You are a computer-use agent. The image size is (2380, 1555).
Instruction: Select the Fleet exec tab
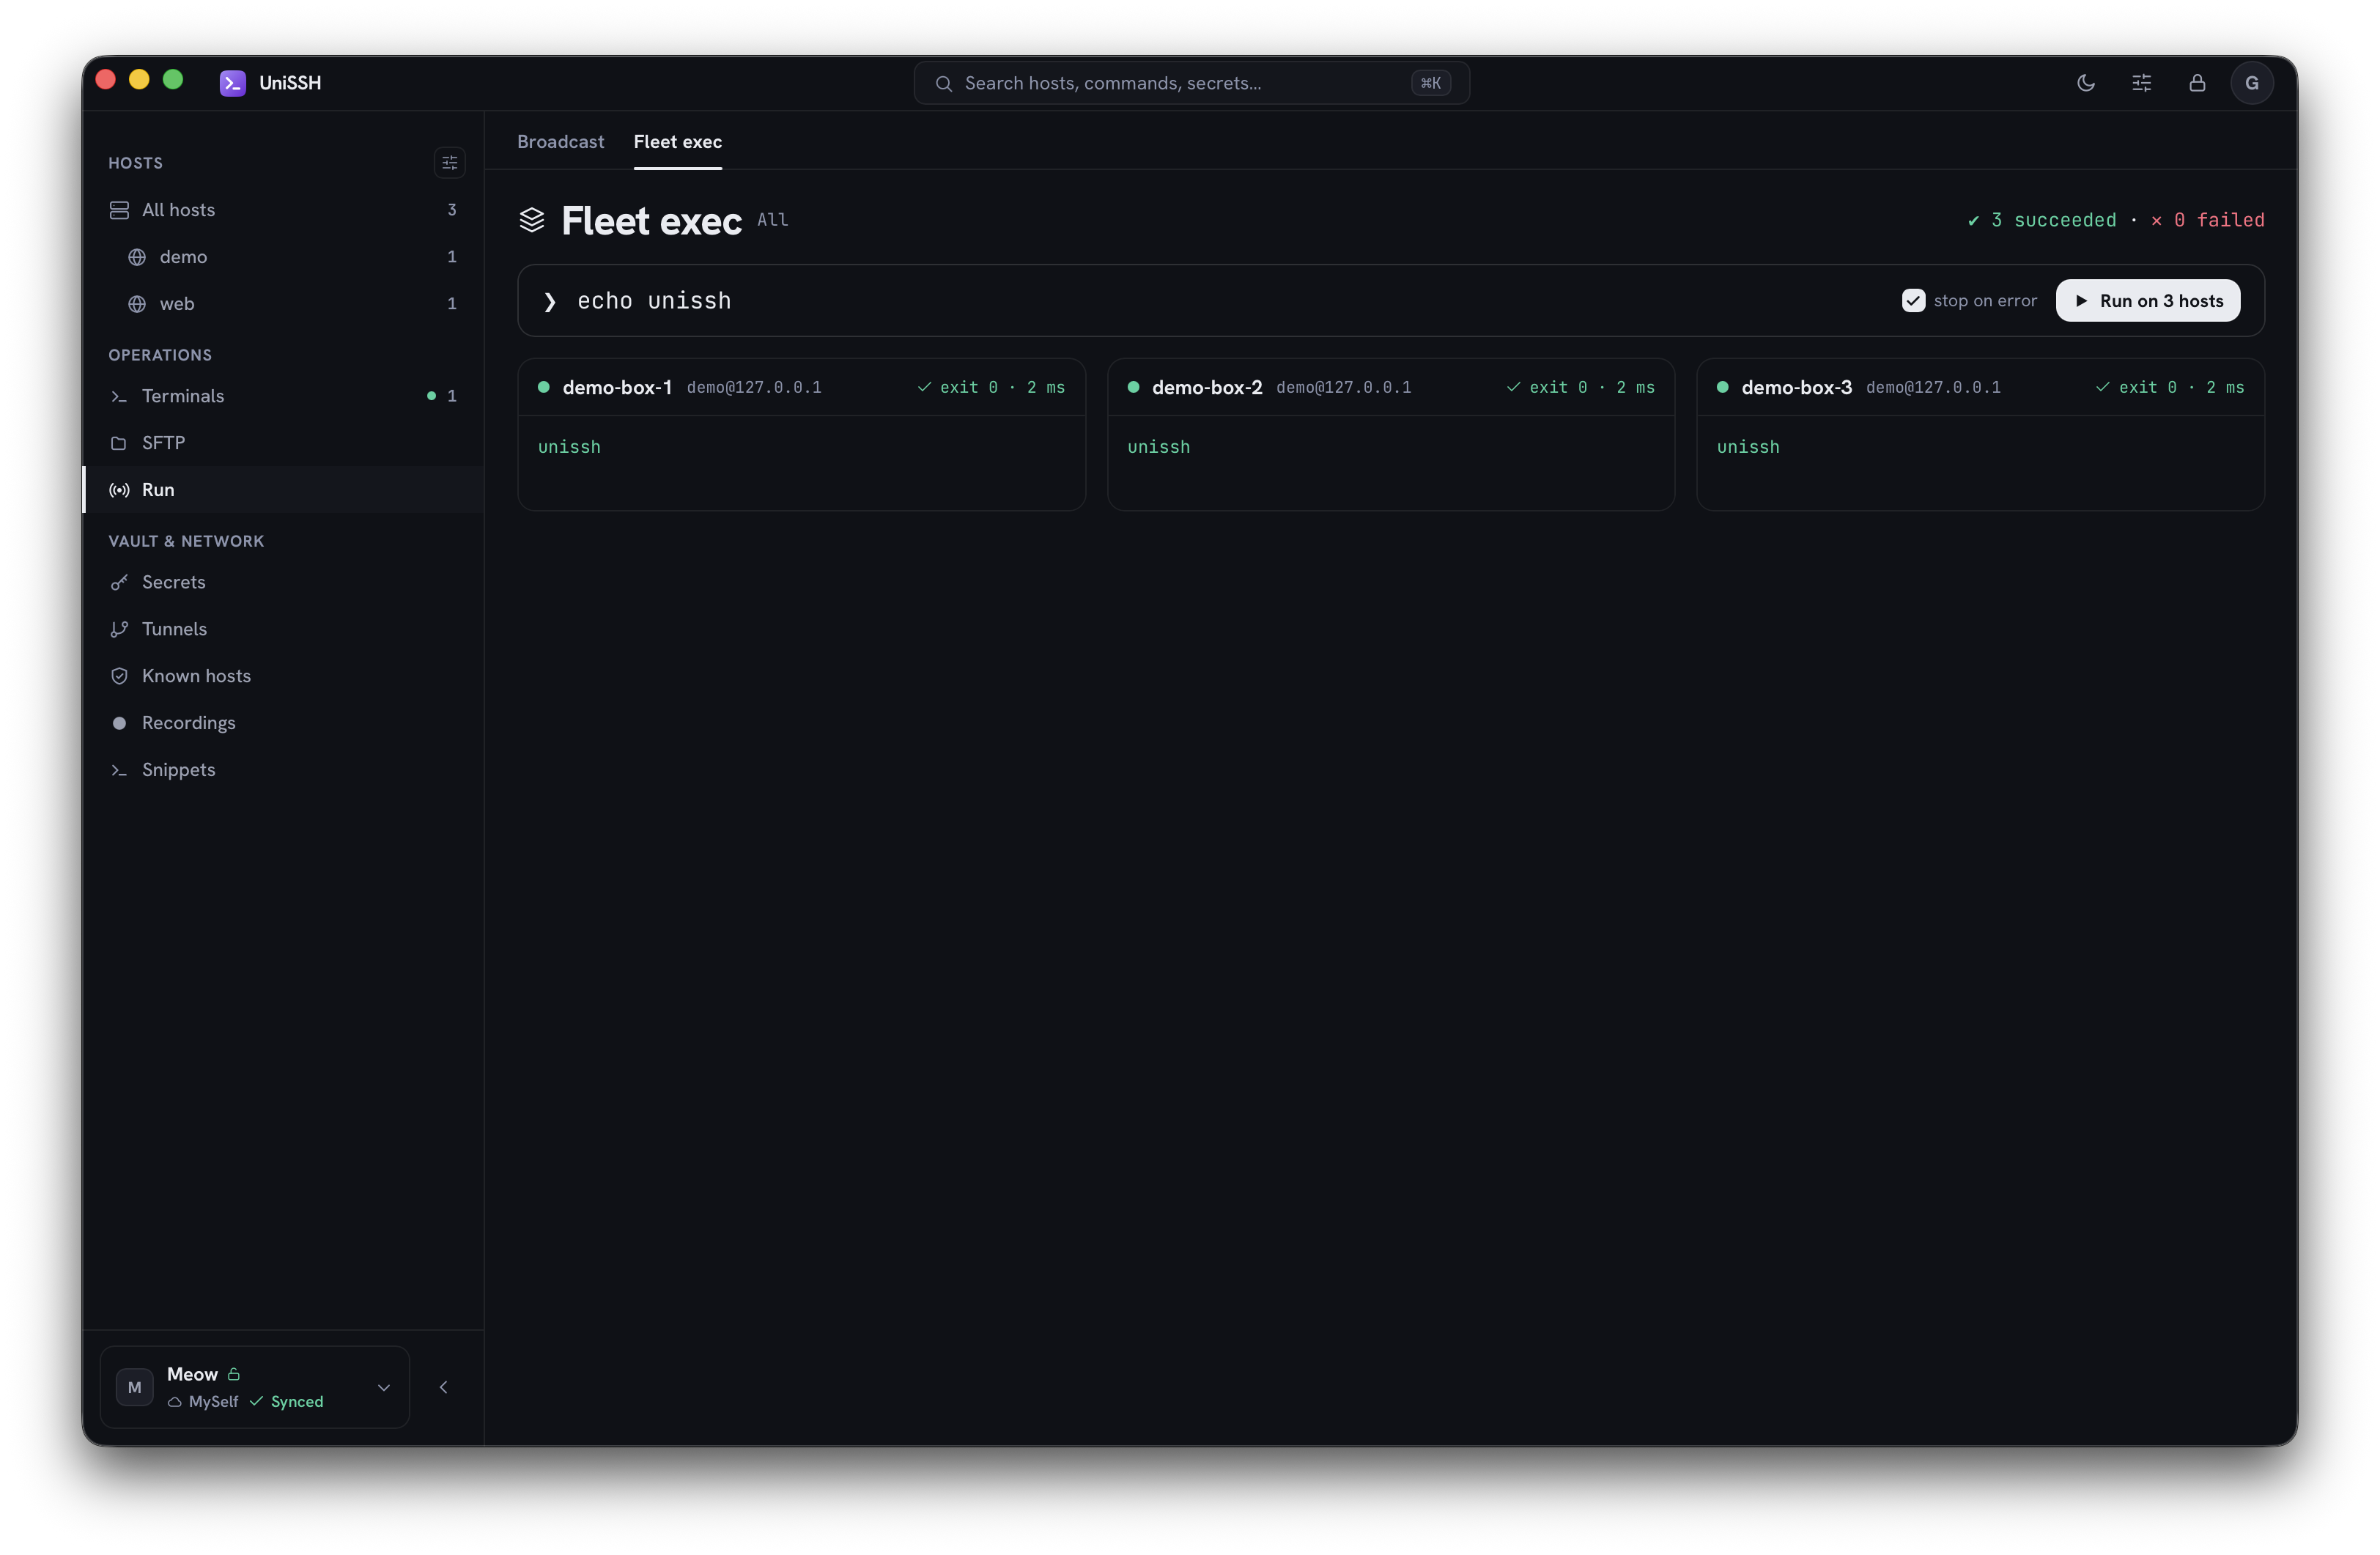(x=677, y=142)
